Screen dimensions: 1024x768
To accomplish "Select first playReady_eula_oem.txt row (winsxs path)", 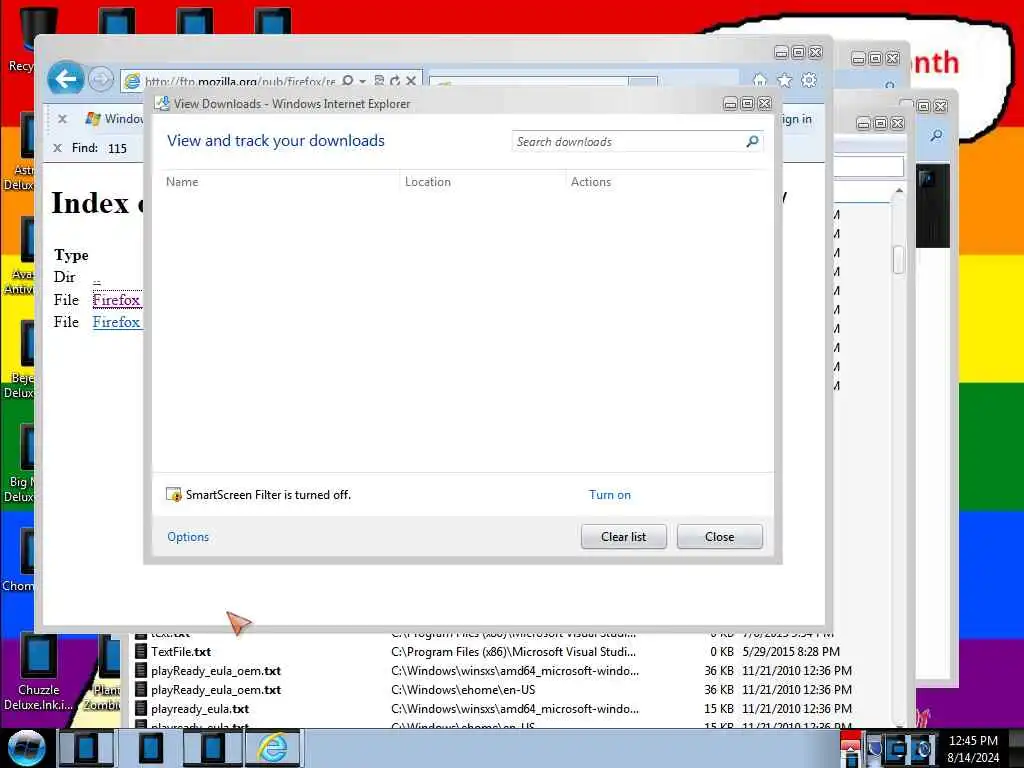I will [216, 671].
